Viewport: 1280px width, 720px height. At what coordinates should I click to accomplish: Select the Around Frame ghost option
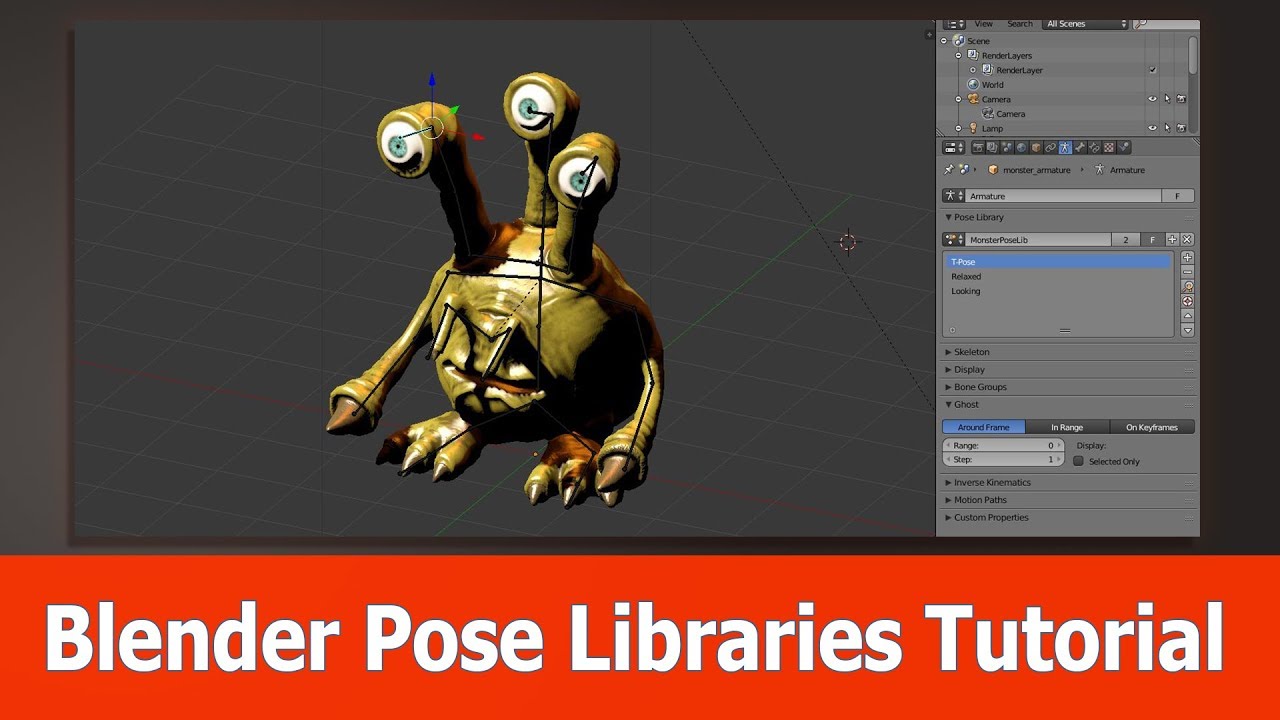[x=984, y=427]
